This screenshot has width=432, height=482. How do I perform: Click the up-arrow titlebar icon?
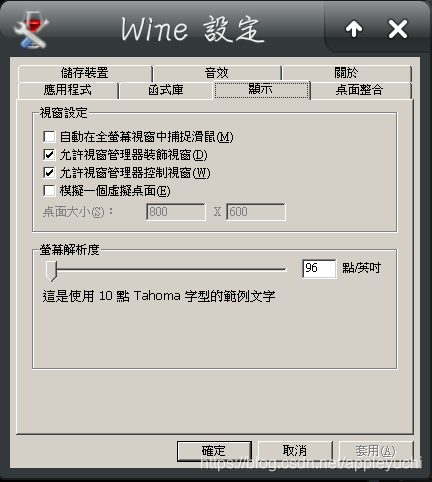[x=354, y=29]
